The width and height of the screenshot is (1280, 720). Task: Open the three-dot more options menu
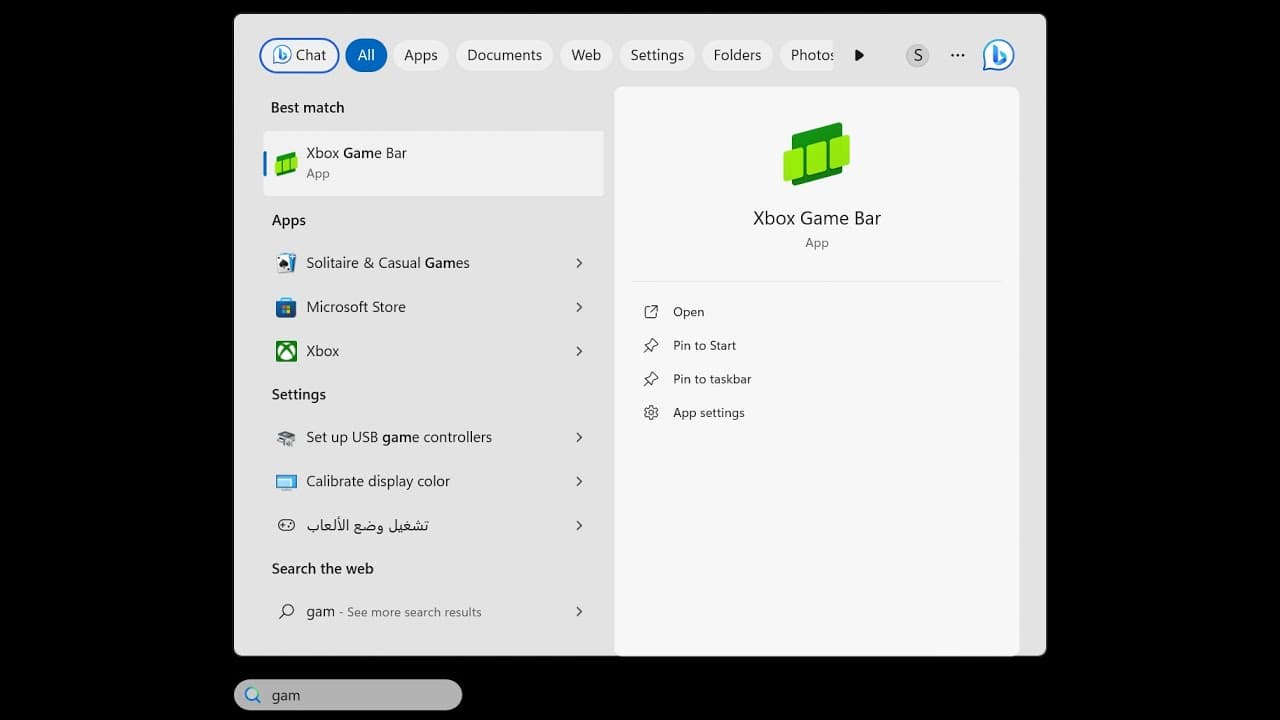coord(958,55)
